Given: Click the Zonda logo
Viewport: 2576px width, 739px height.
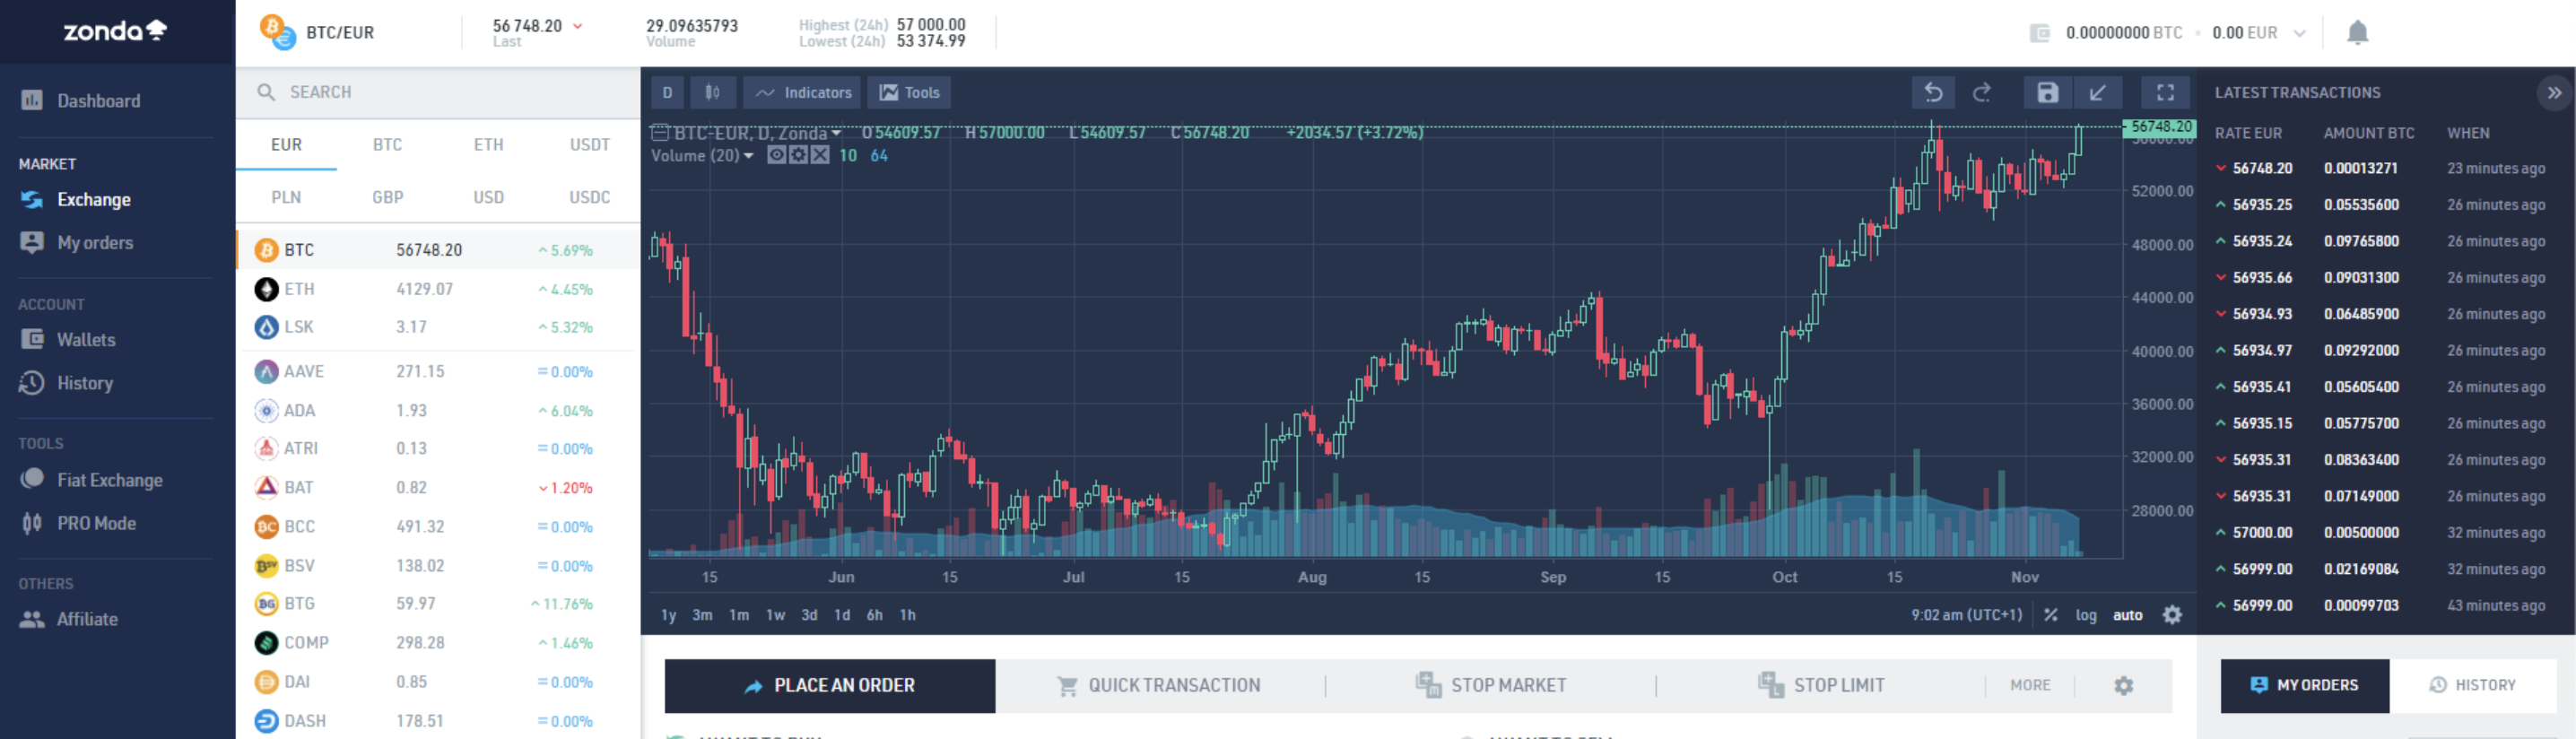Looking at the screenshot, I should [x=115, y=31].
